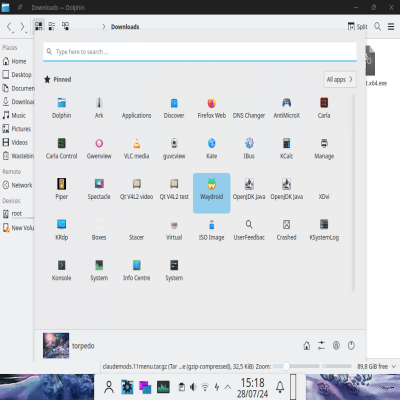The width and height of the screenshot is (400, 400).
Task: Click the application search field
Action: (200, 52)
